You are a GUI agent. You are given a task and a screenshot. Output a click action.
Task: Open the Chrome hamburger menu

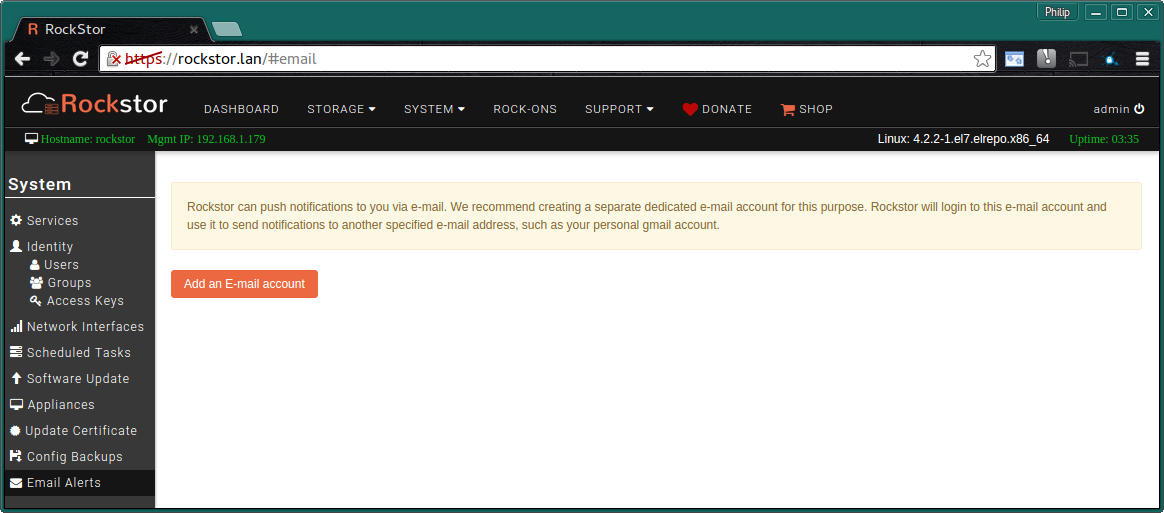pos(1142,59)
